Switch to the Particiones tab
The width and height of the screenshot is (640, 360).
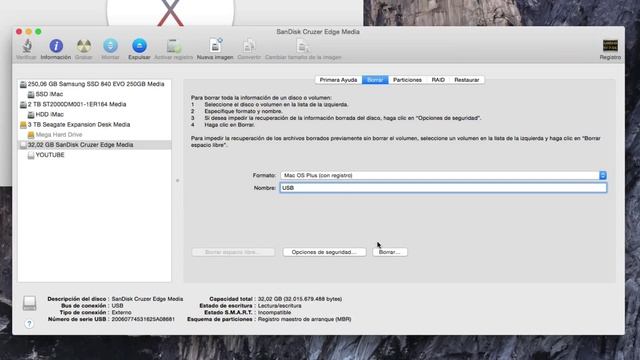[x=407, y=80]
